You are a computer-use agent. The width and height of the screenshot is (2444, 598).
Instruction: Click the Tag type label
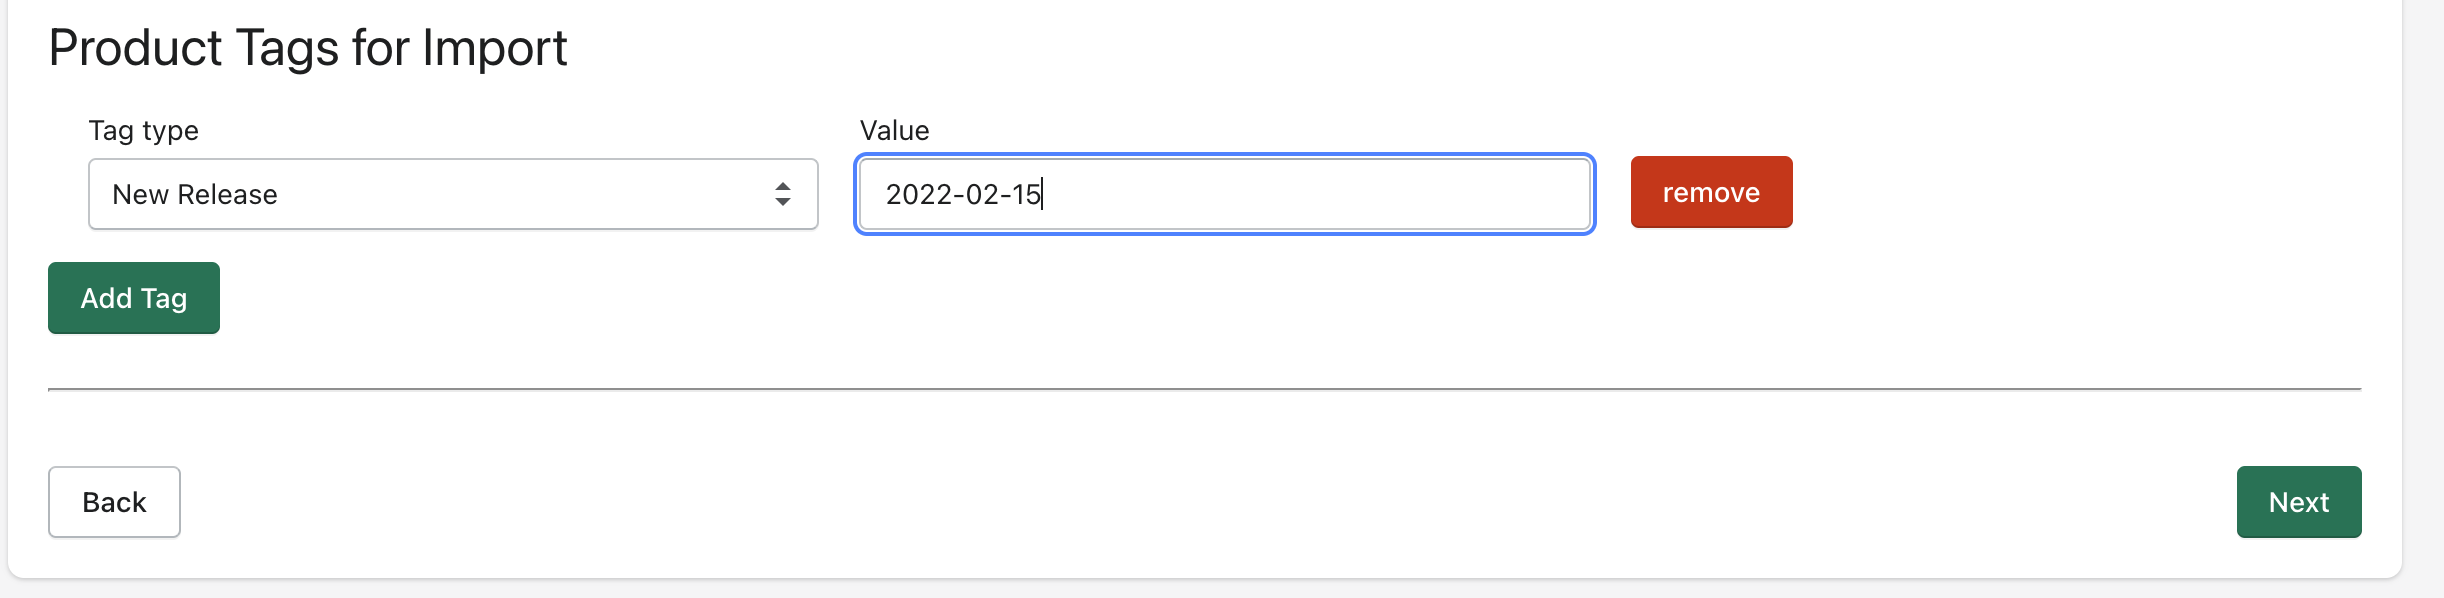pos(144,131)
